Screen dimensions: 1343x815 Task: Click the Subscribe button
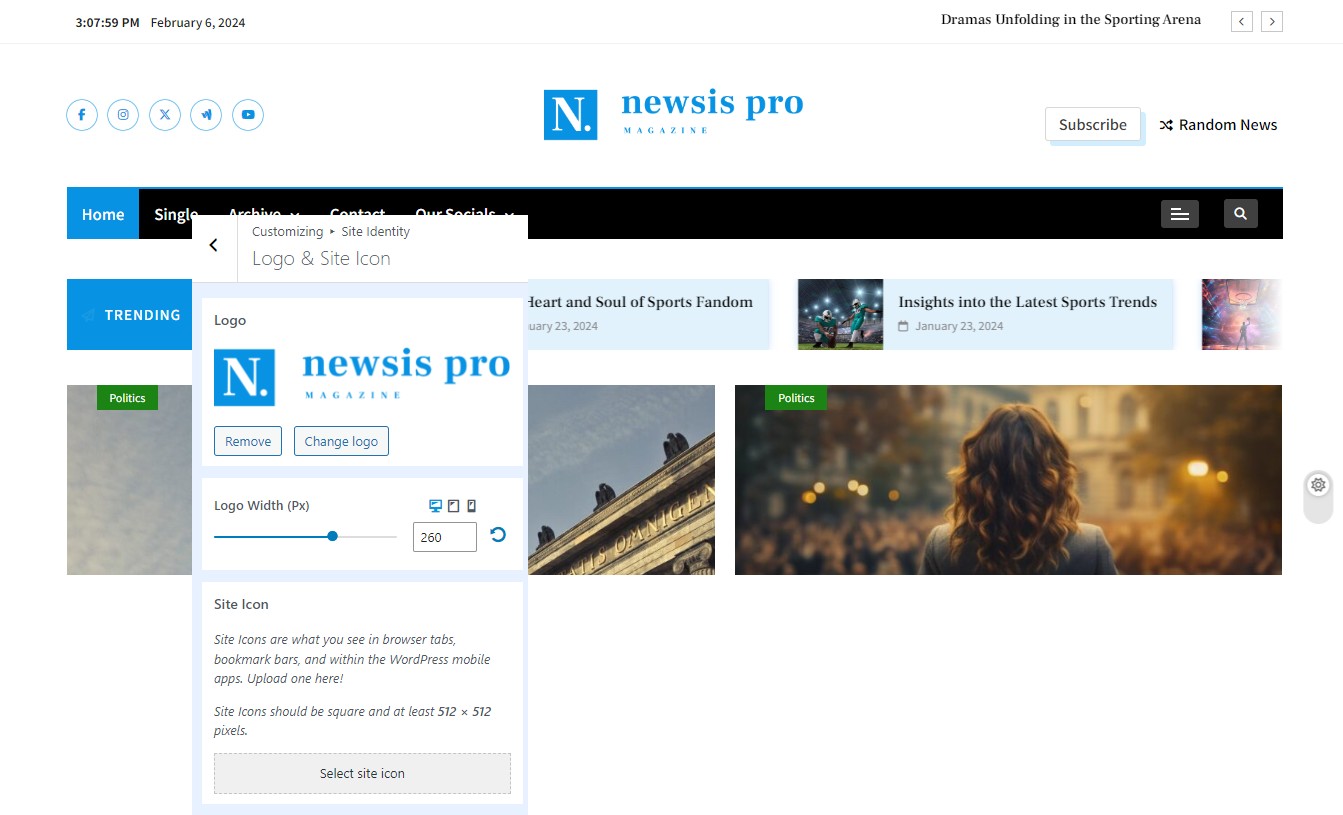[1092, 125]
